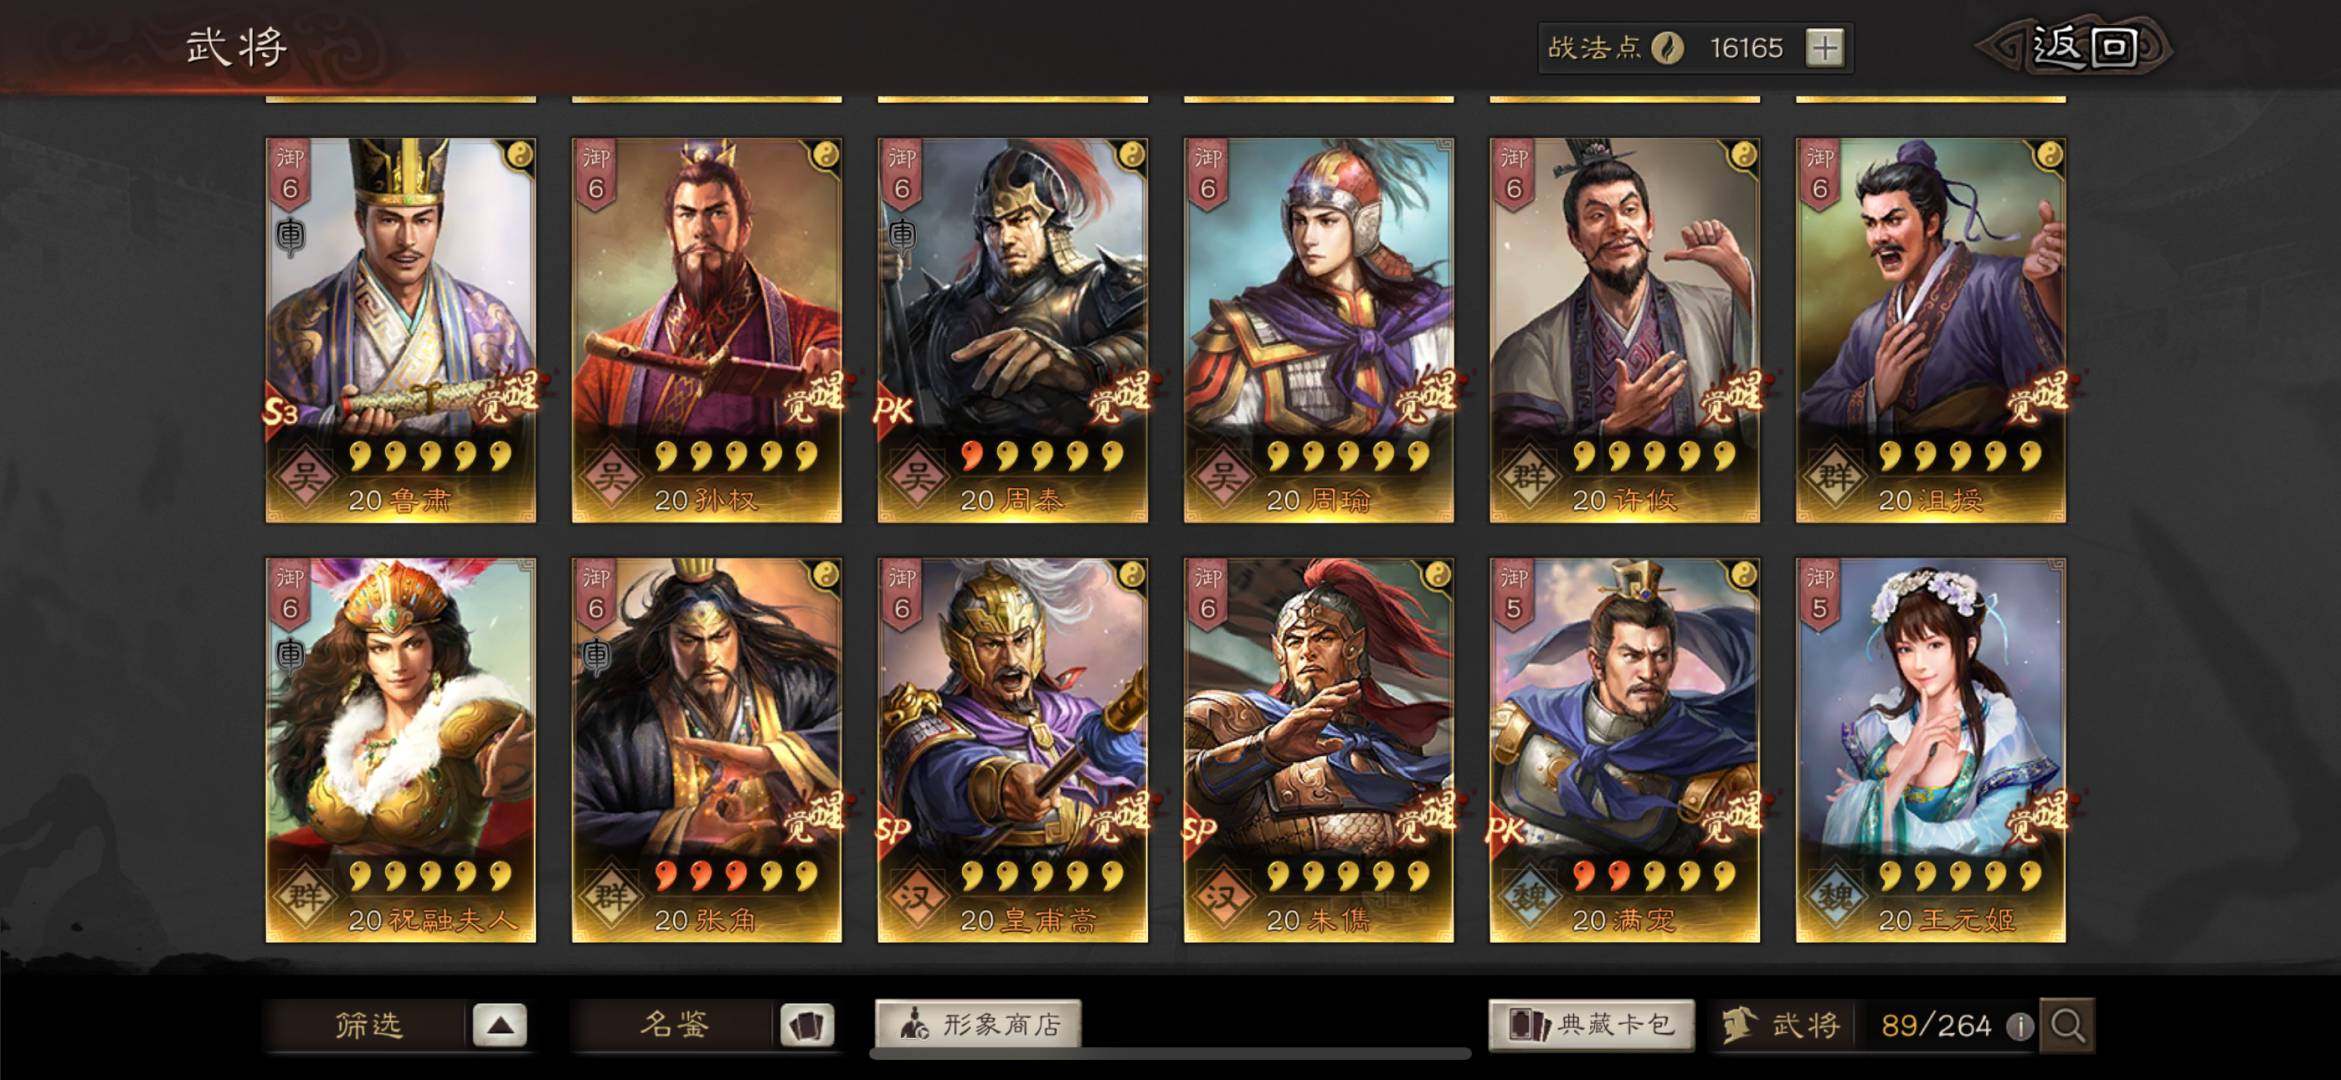Image resolution: width=2341 pixels, height=1080 pixels.
Task: Tap the 战法点 feather coin icon
Action: (1667, 48)
